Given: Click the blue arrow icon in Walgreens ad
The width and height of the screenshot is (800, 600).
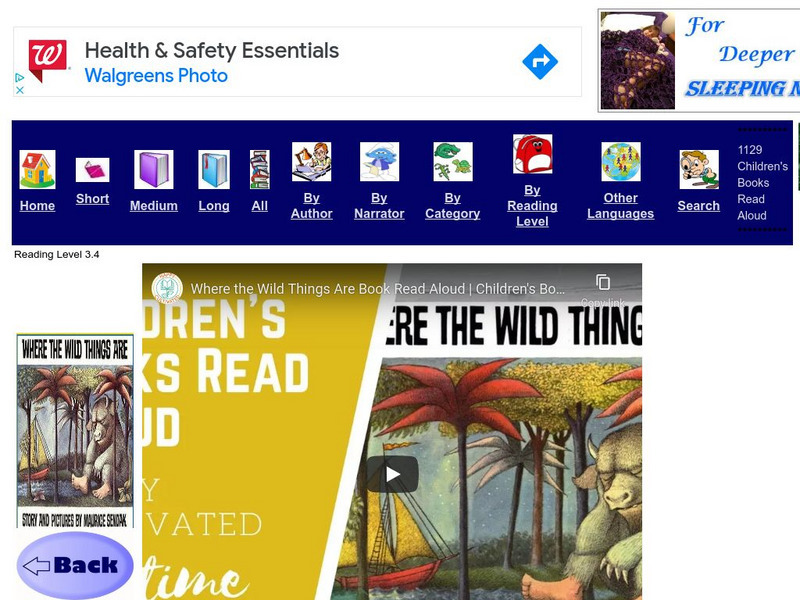Looking at the screenshot, I should [x=540, y=62].
